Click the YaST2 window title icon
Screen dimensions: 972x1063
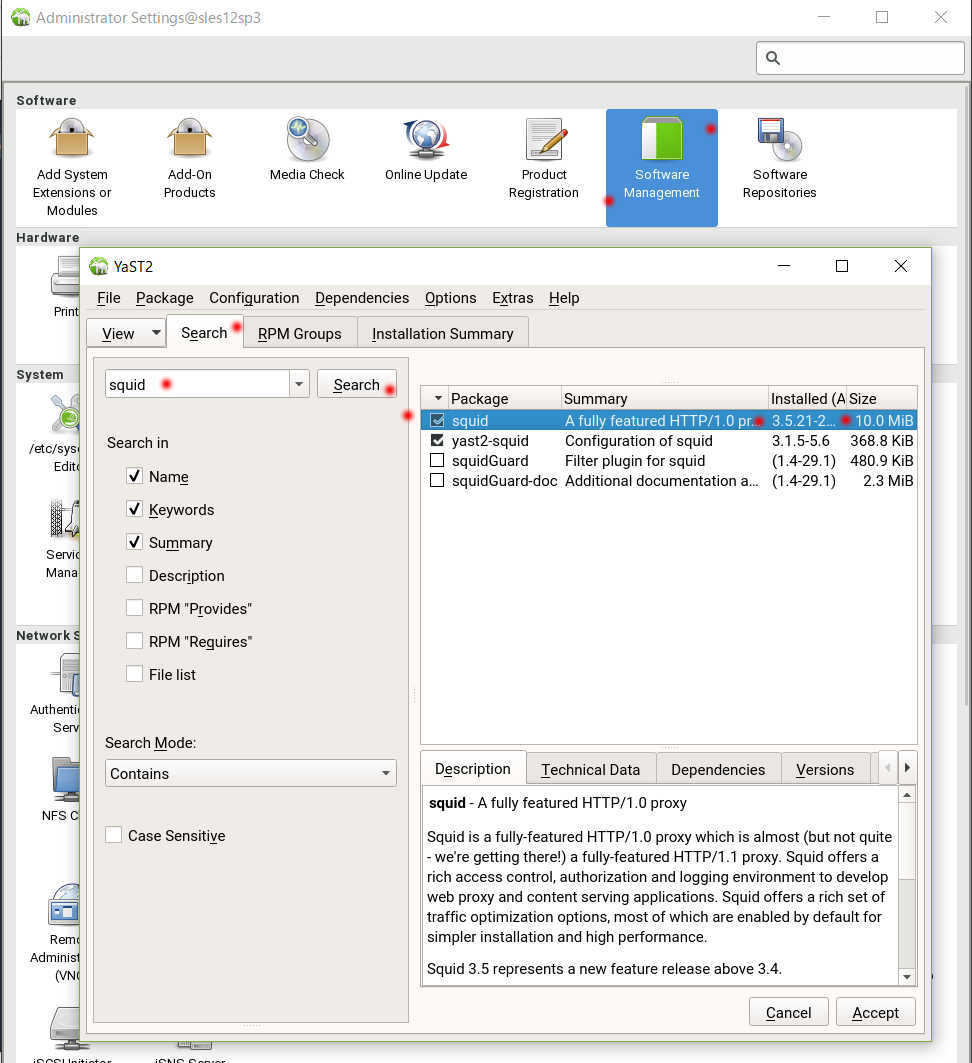pos(98,266)
